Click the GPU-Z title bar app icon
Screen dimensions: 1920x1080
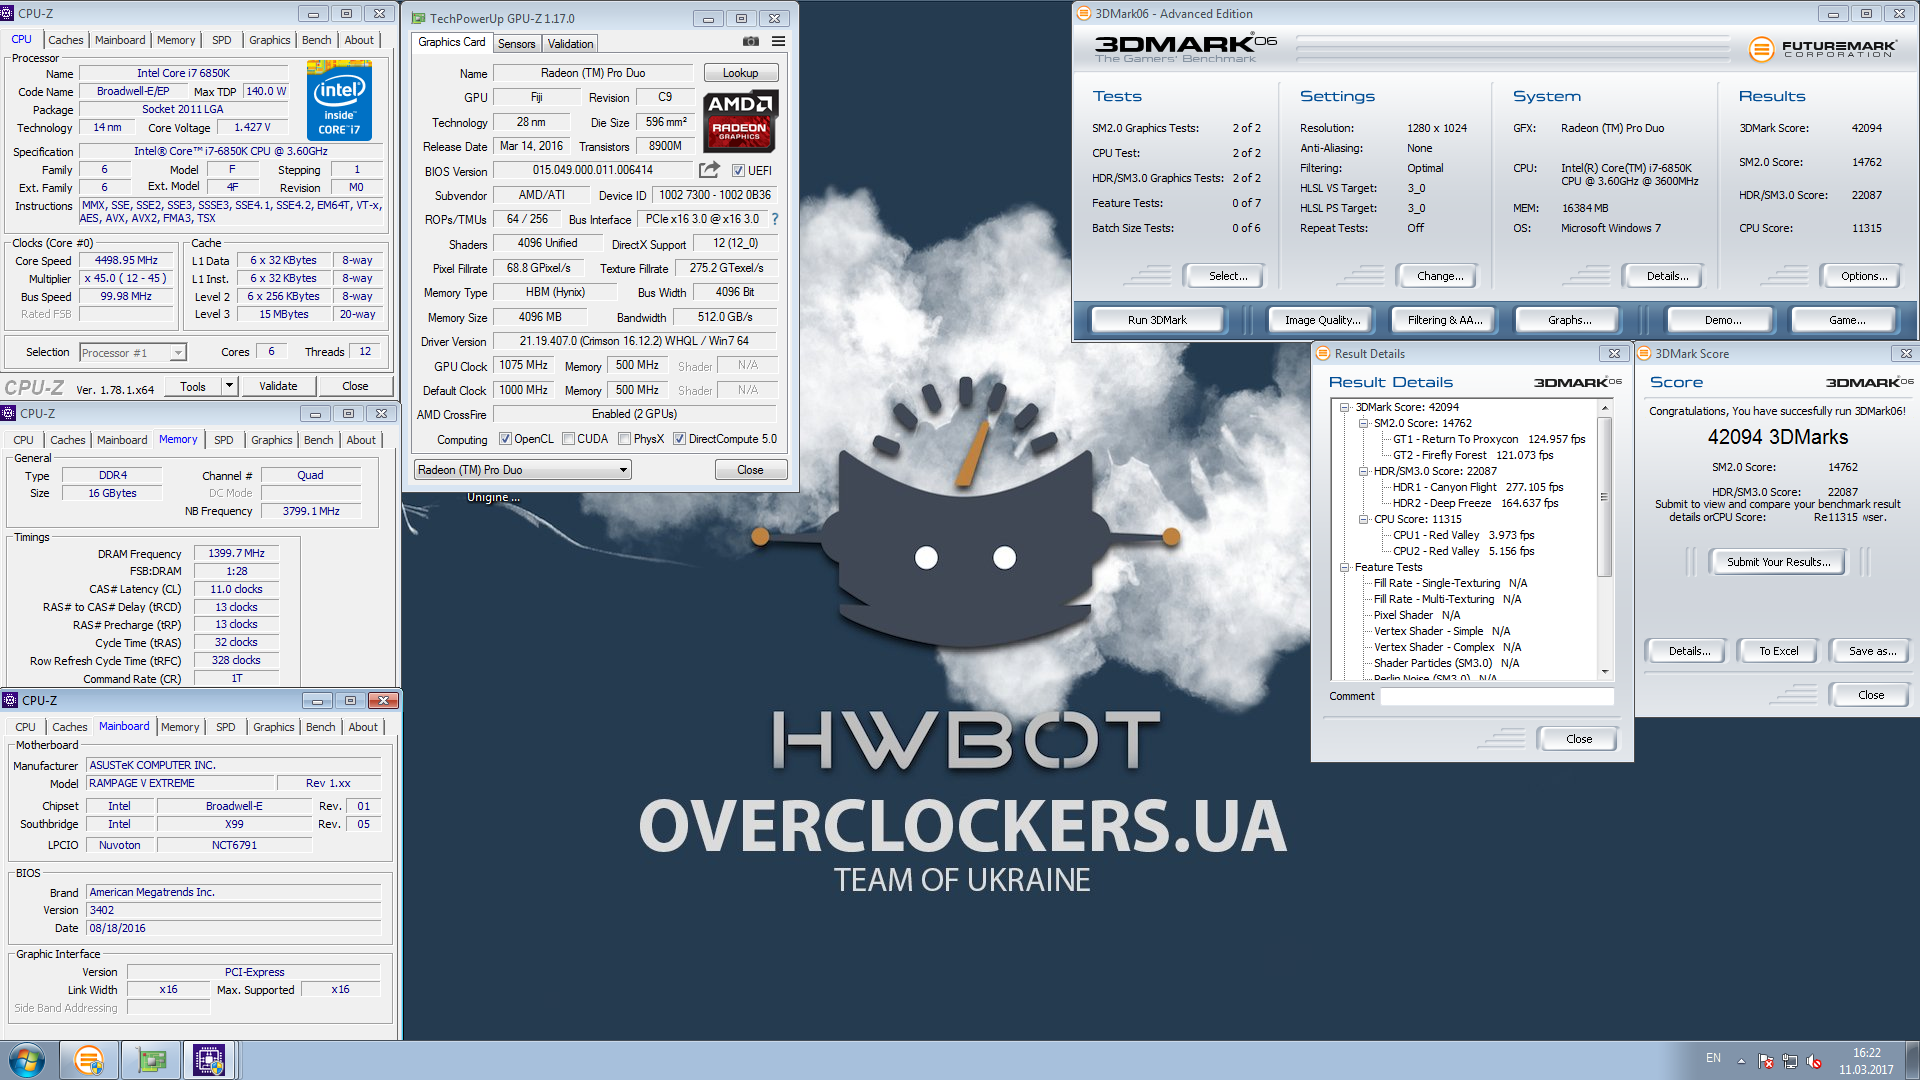[419, 18]
